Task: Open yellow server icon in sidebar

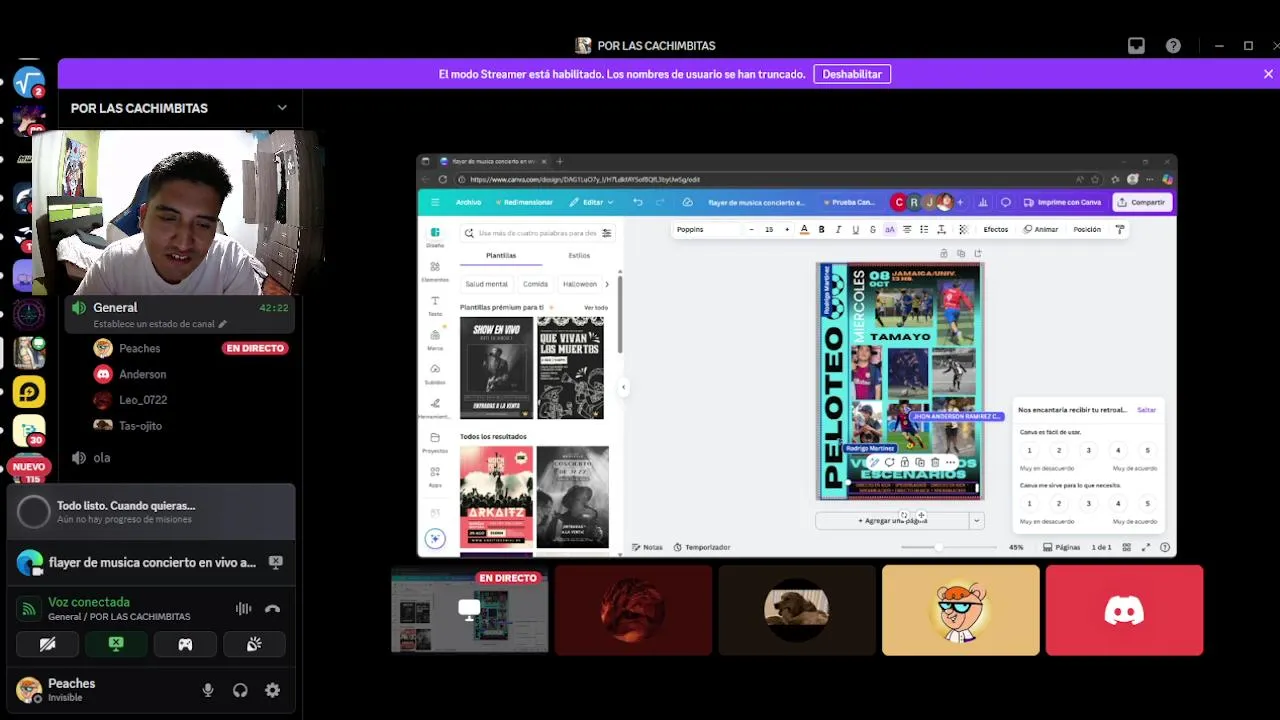Action: click(x=29, y=393)
